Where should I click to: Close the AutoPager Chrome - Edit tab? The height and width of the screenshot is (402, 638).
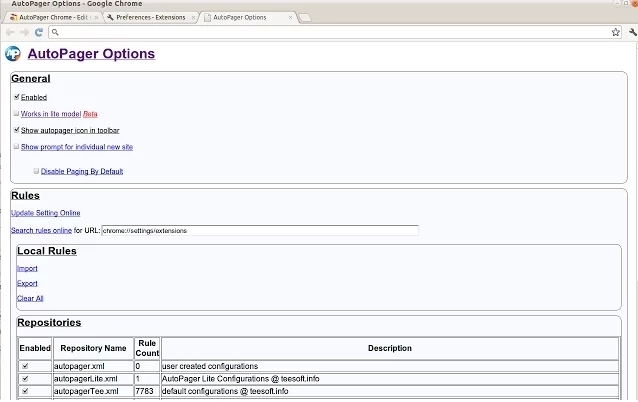pos(96,17)
